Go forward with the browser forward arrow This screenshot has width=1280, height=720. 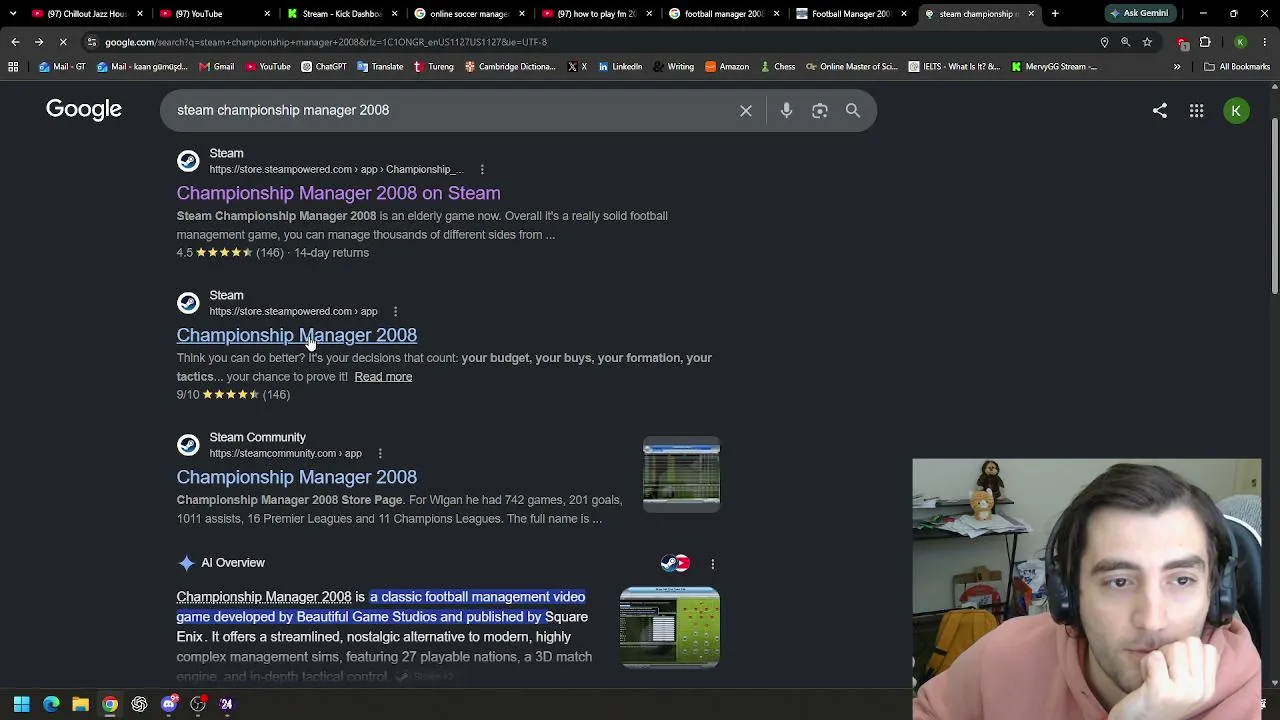tap(39, 42)
